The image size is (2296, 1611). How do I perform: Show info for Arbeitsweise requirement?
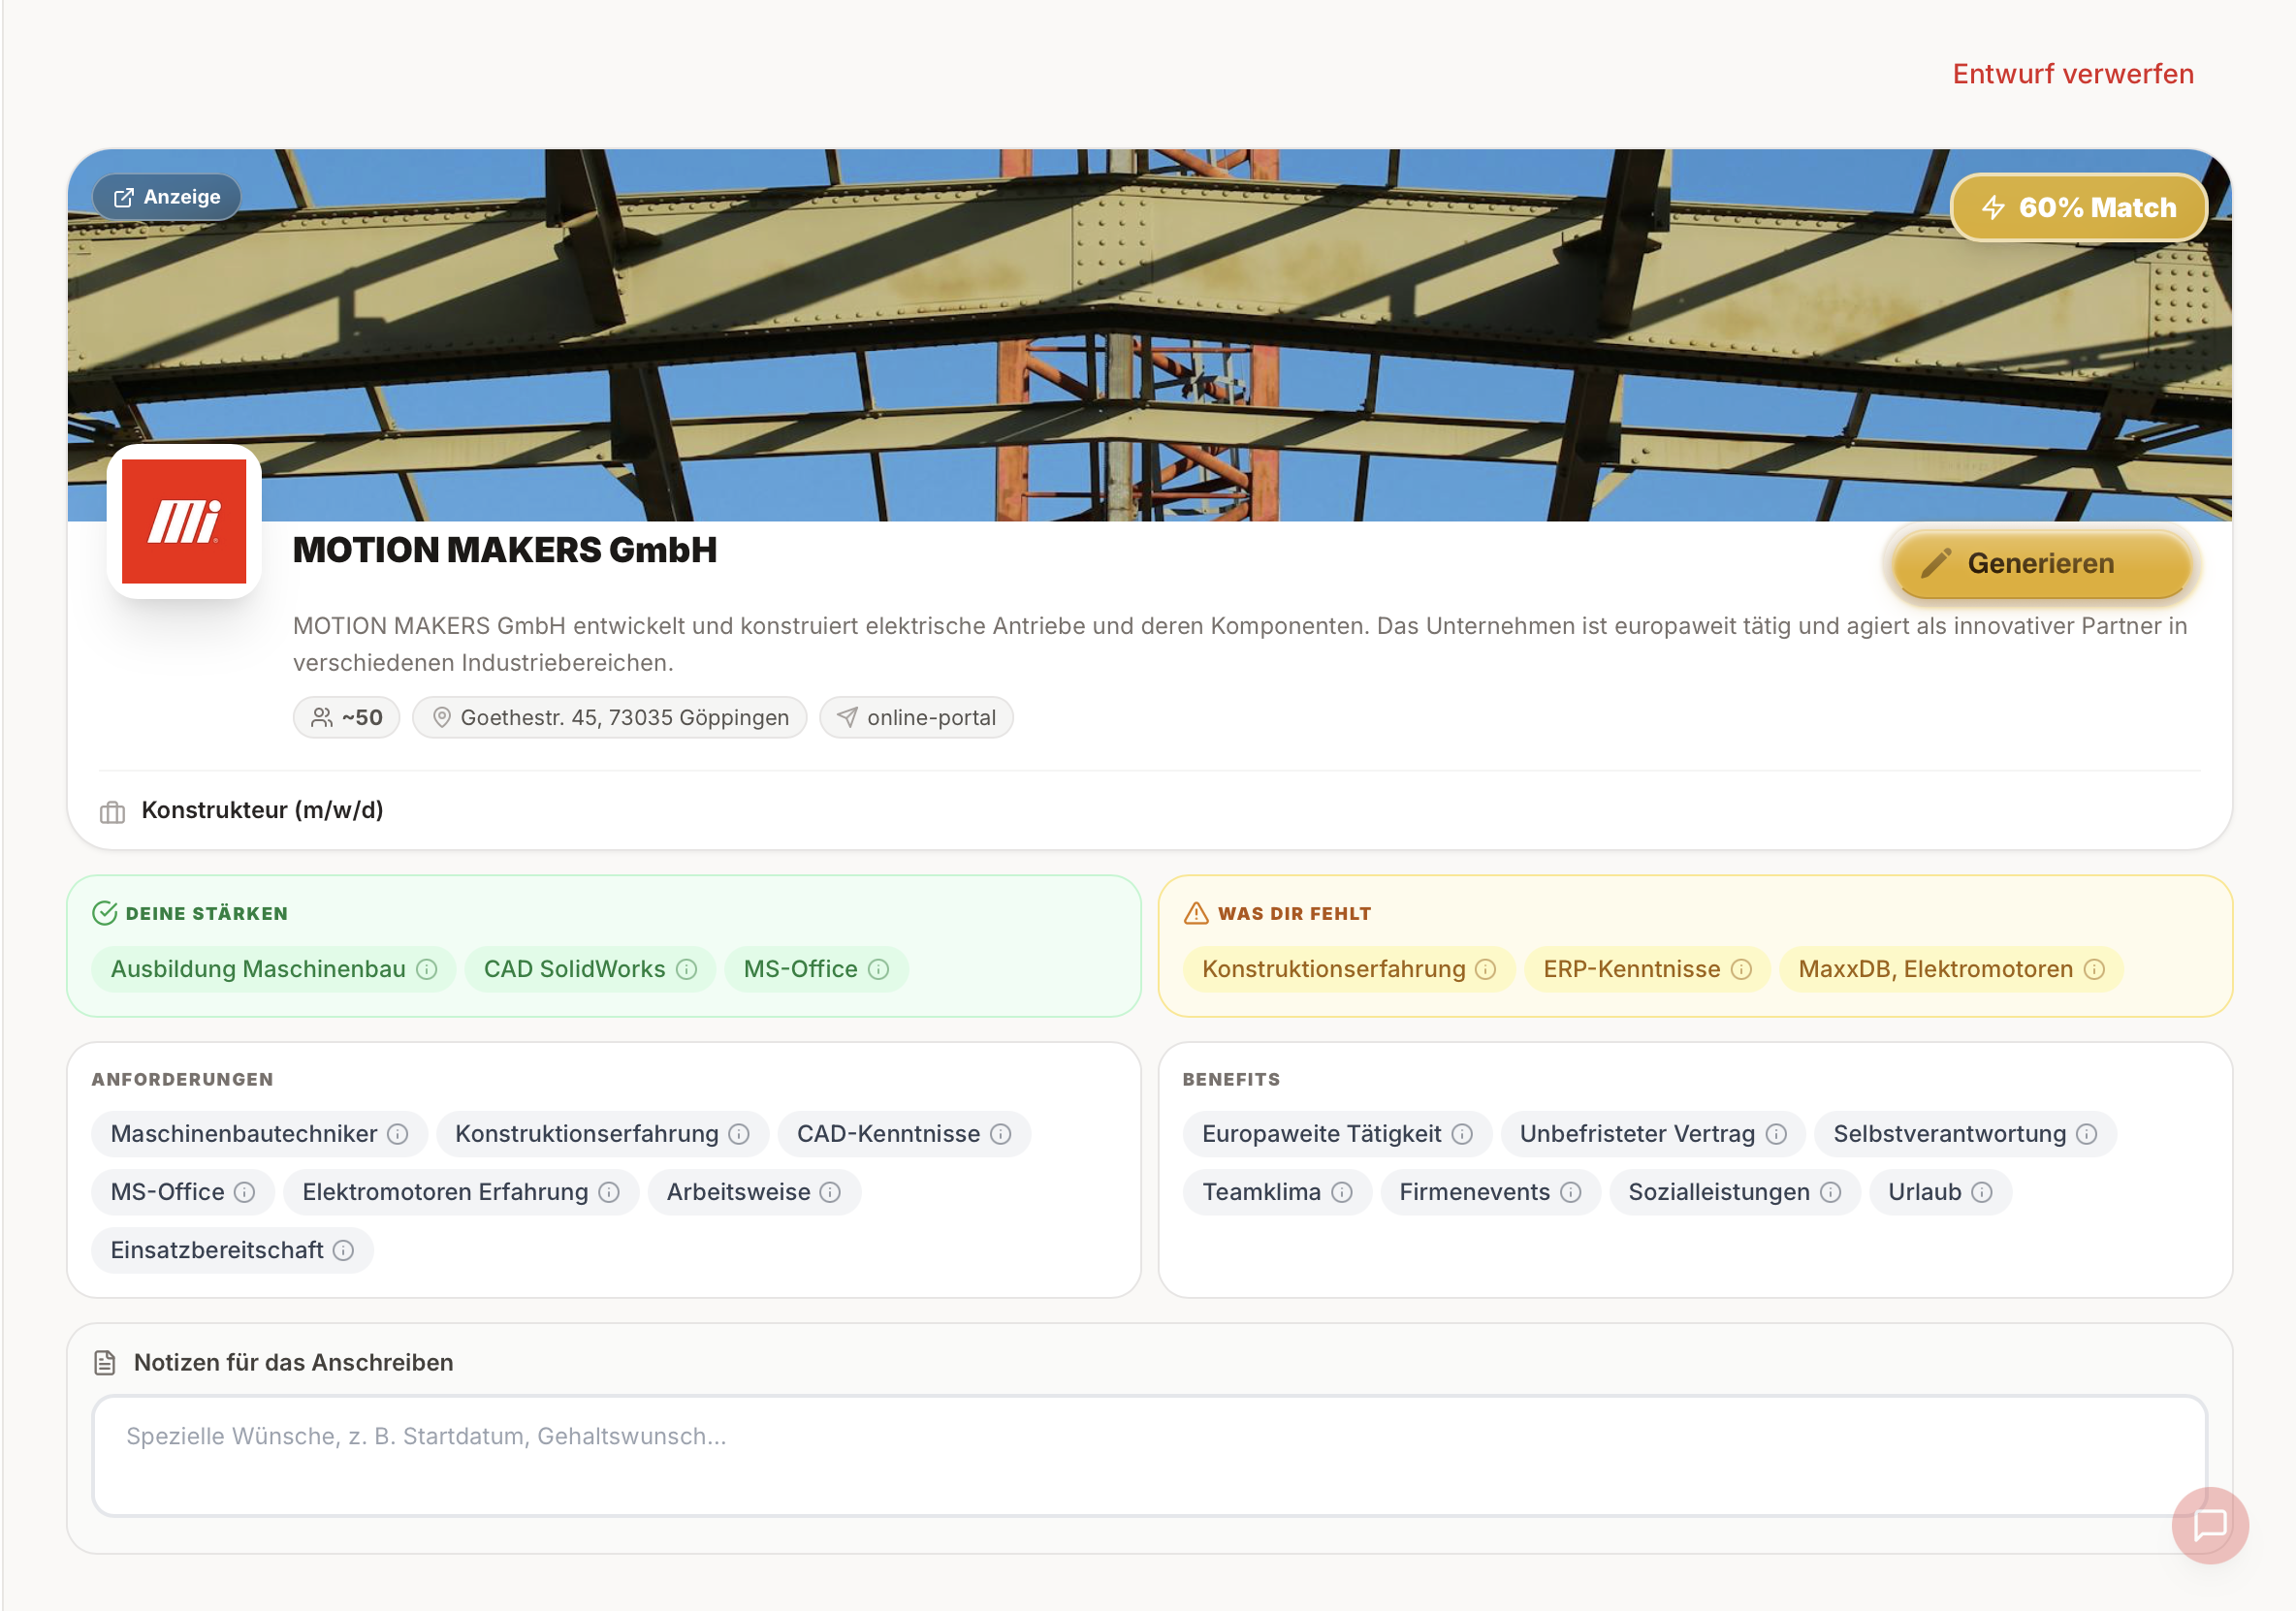(830, 1191)
